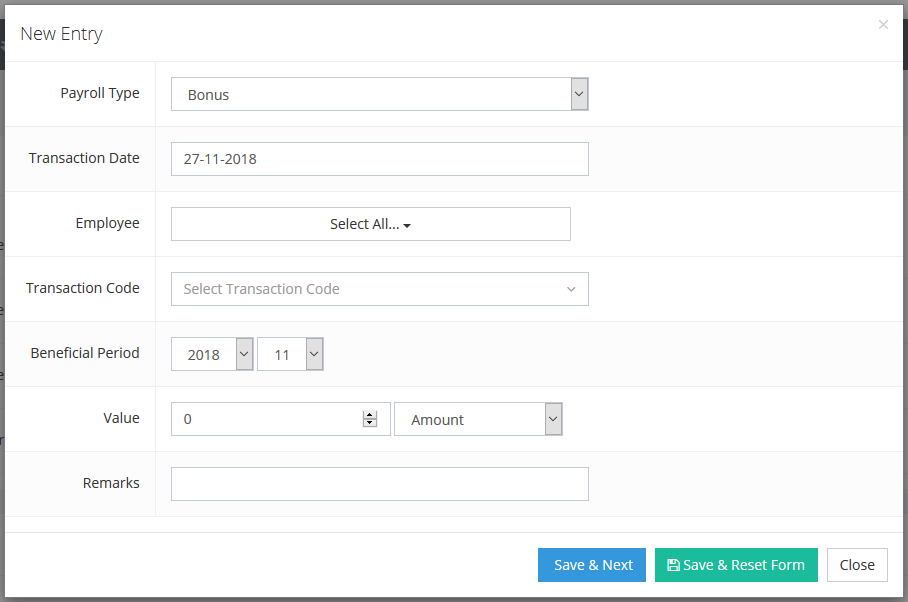
Task: Open the Select Transaction Code combo box
Action: click(x=379, y=289)
